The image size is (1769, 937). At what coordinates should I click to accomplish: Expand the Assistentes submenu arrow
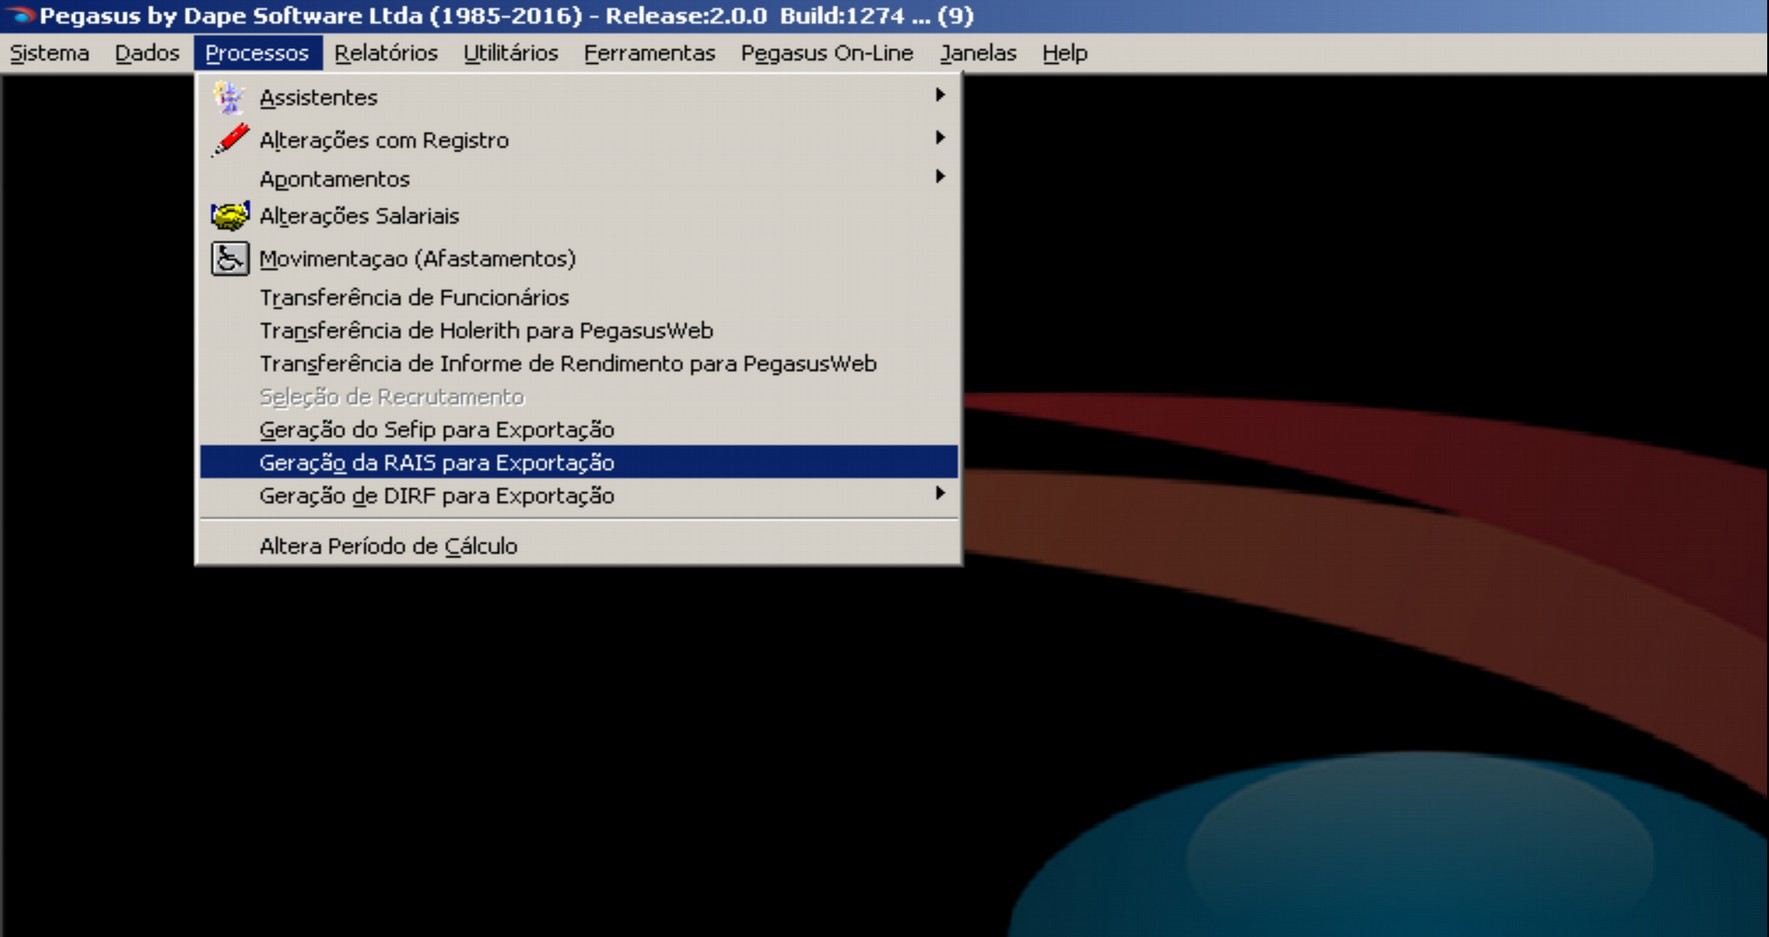point(940,95)
